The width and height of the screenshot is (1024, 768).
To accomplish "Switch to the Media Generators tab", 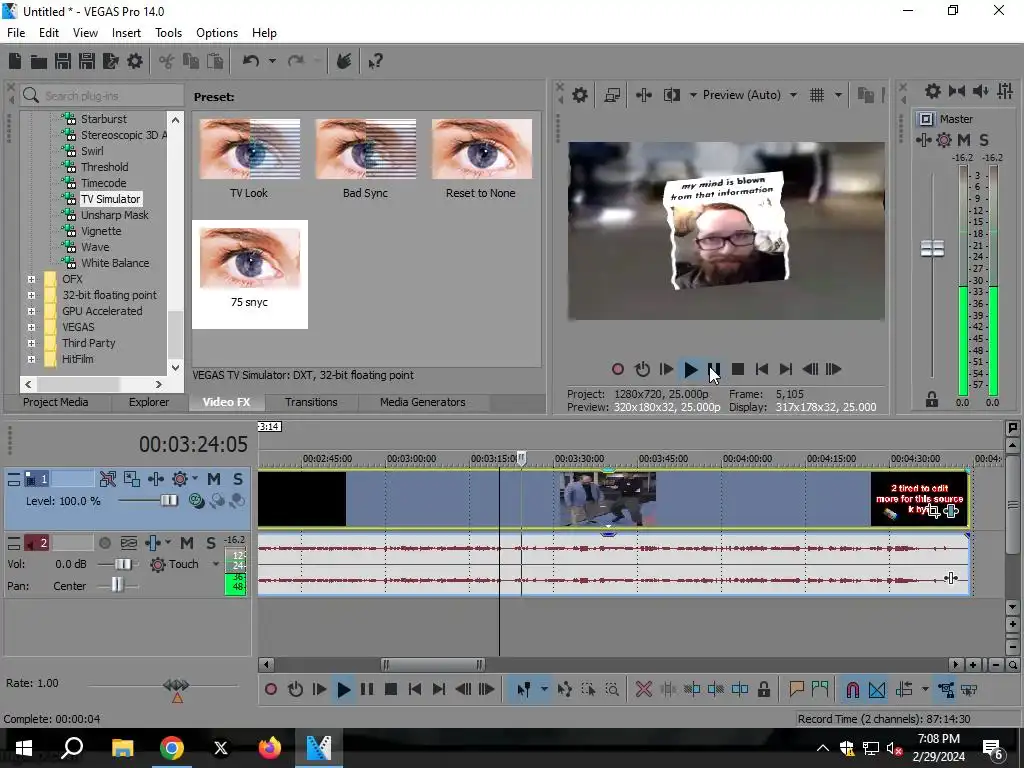I will (x=423, y=402).
